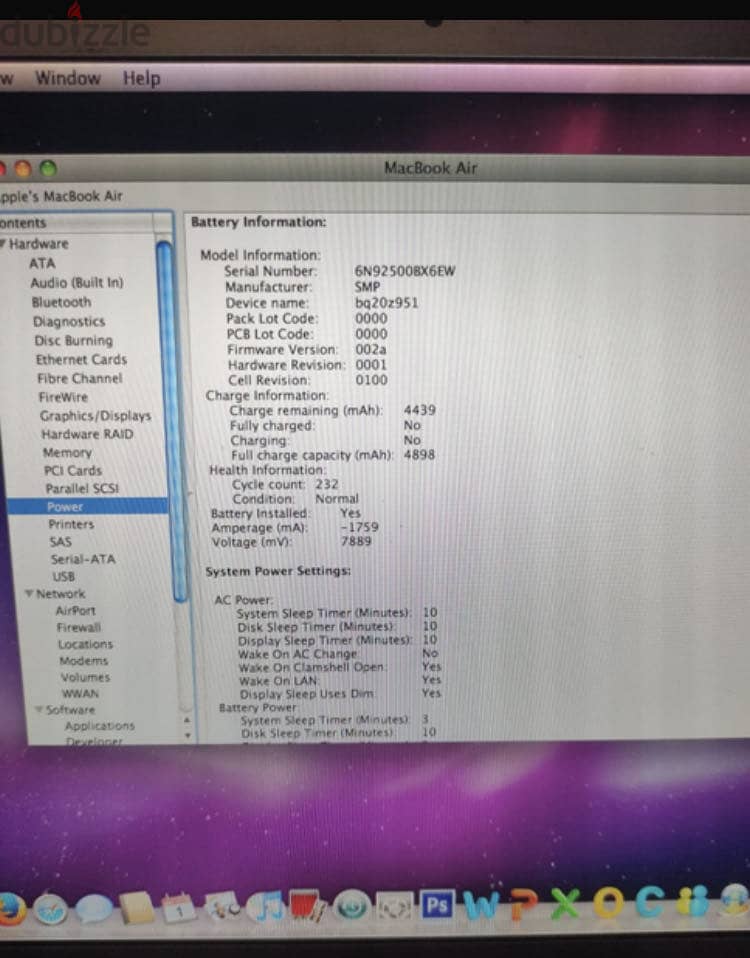
Task: Launch iTunes music note icon
Action: [266, 905]
